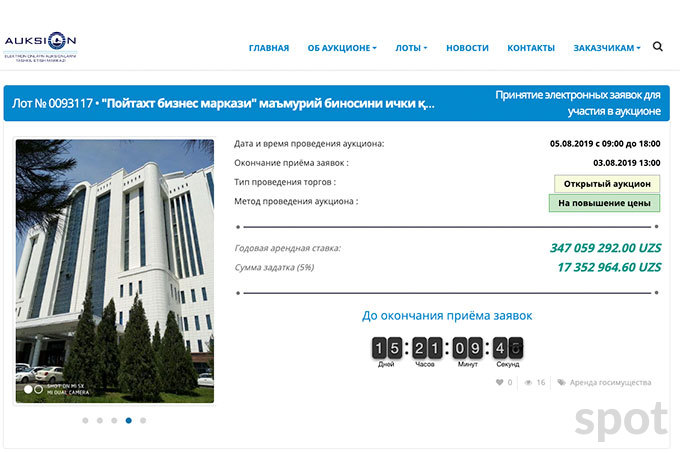Screen dimensions: 680x453
Task: Select the first carousel dot
Action: pos(85,420)
